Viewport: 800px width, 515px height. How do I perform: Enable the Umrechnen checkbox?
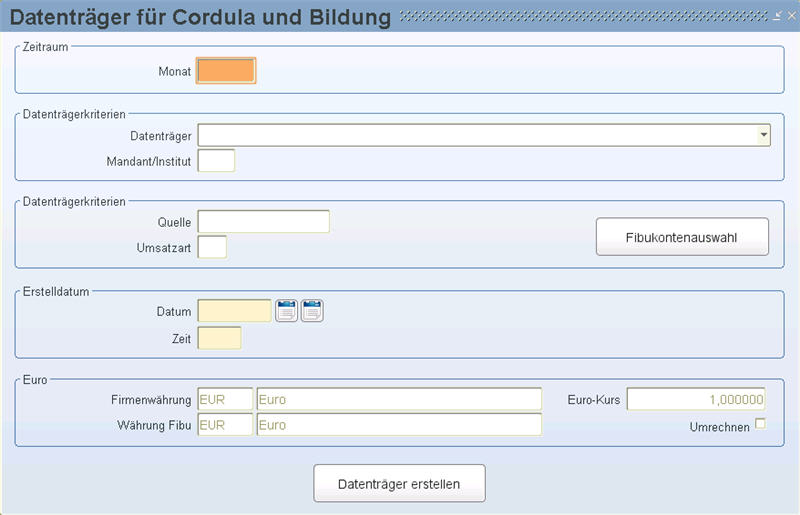click(x=760, y=424)
